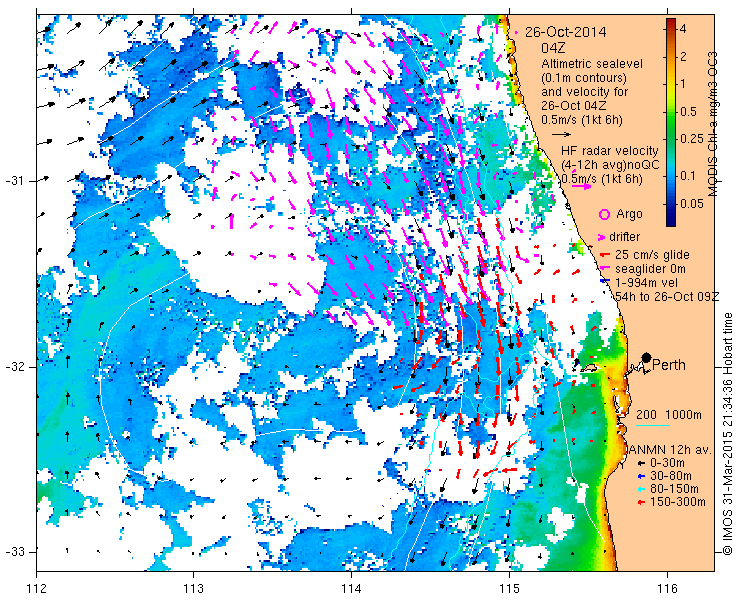Click the colorbar tick label 0.05

[x=691, y=204]
